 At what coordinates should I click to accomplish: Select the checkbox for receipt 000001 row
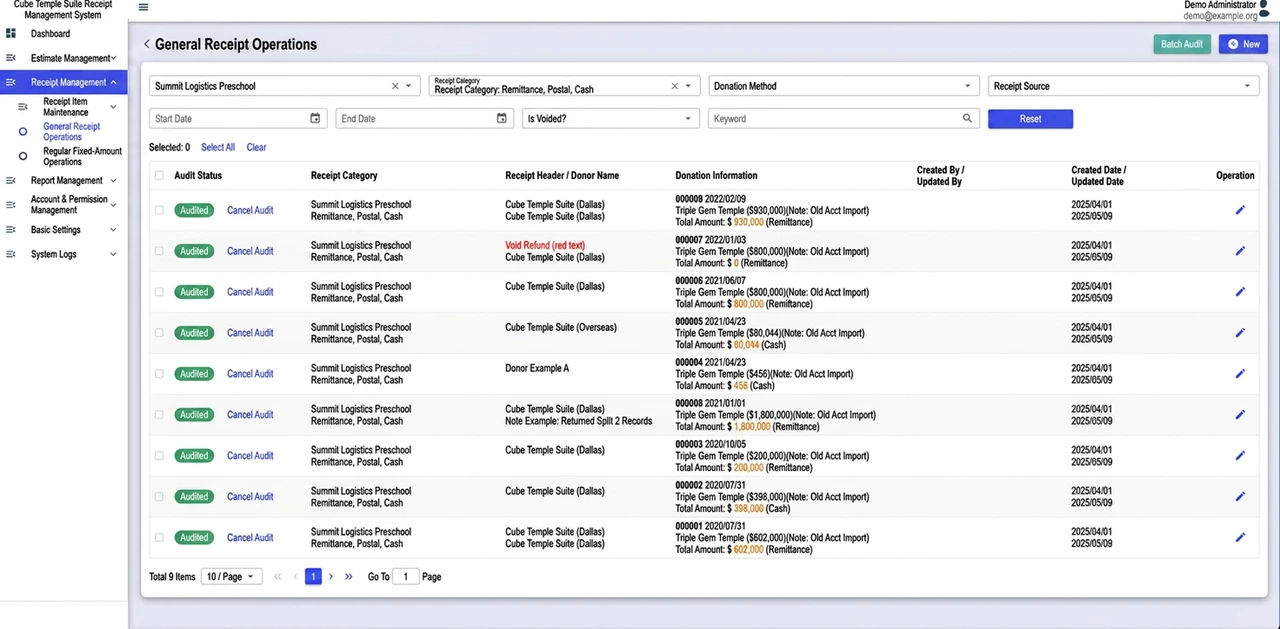(x=159, y=537)
